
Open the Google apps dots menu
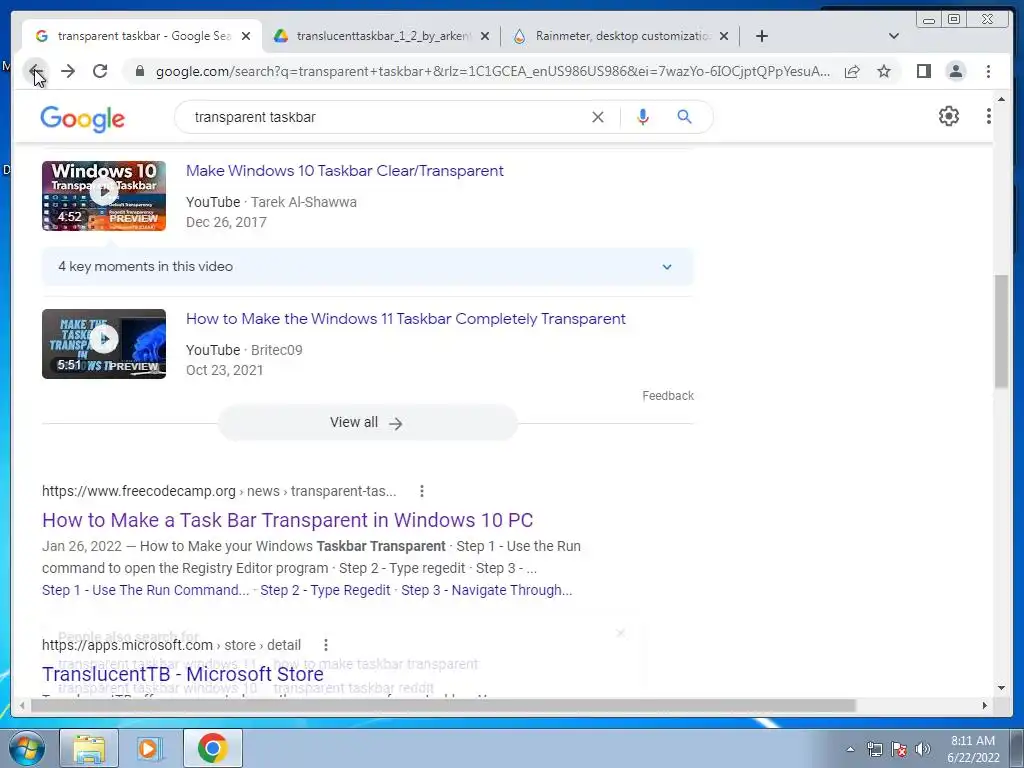click(988, 116)
